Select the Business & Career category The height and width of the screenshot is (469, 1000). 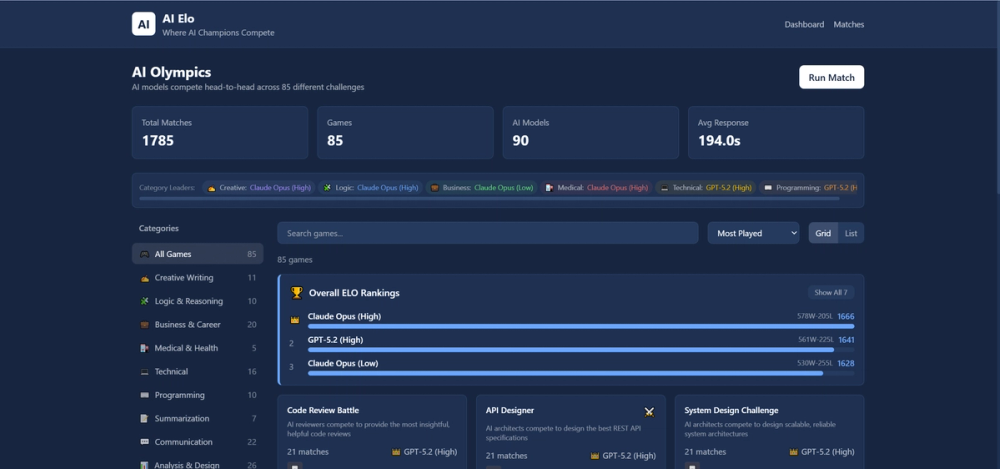tap(198, 324)
